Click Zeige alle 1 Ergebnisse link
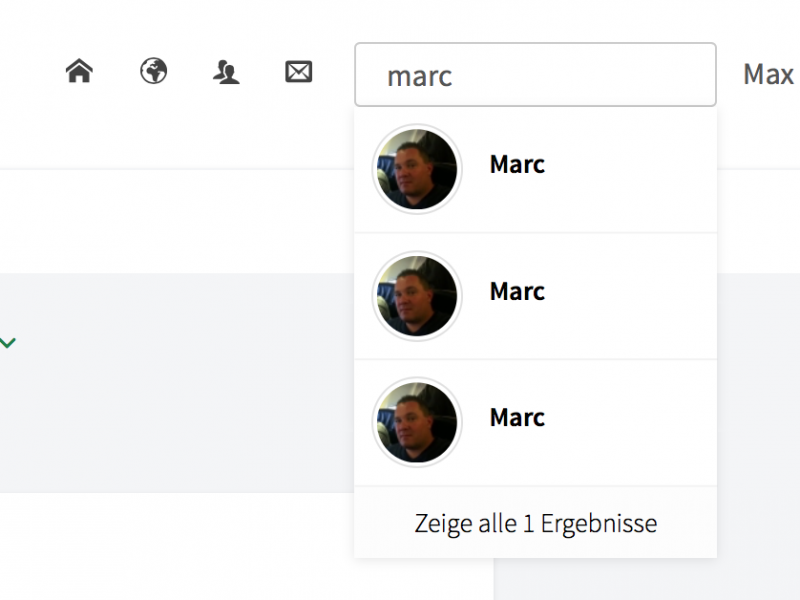The image size is (800, 600). pos(536,523)
